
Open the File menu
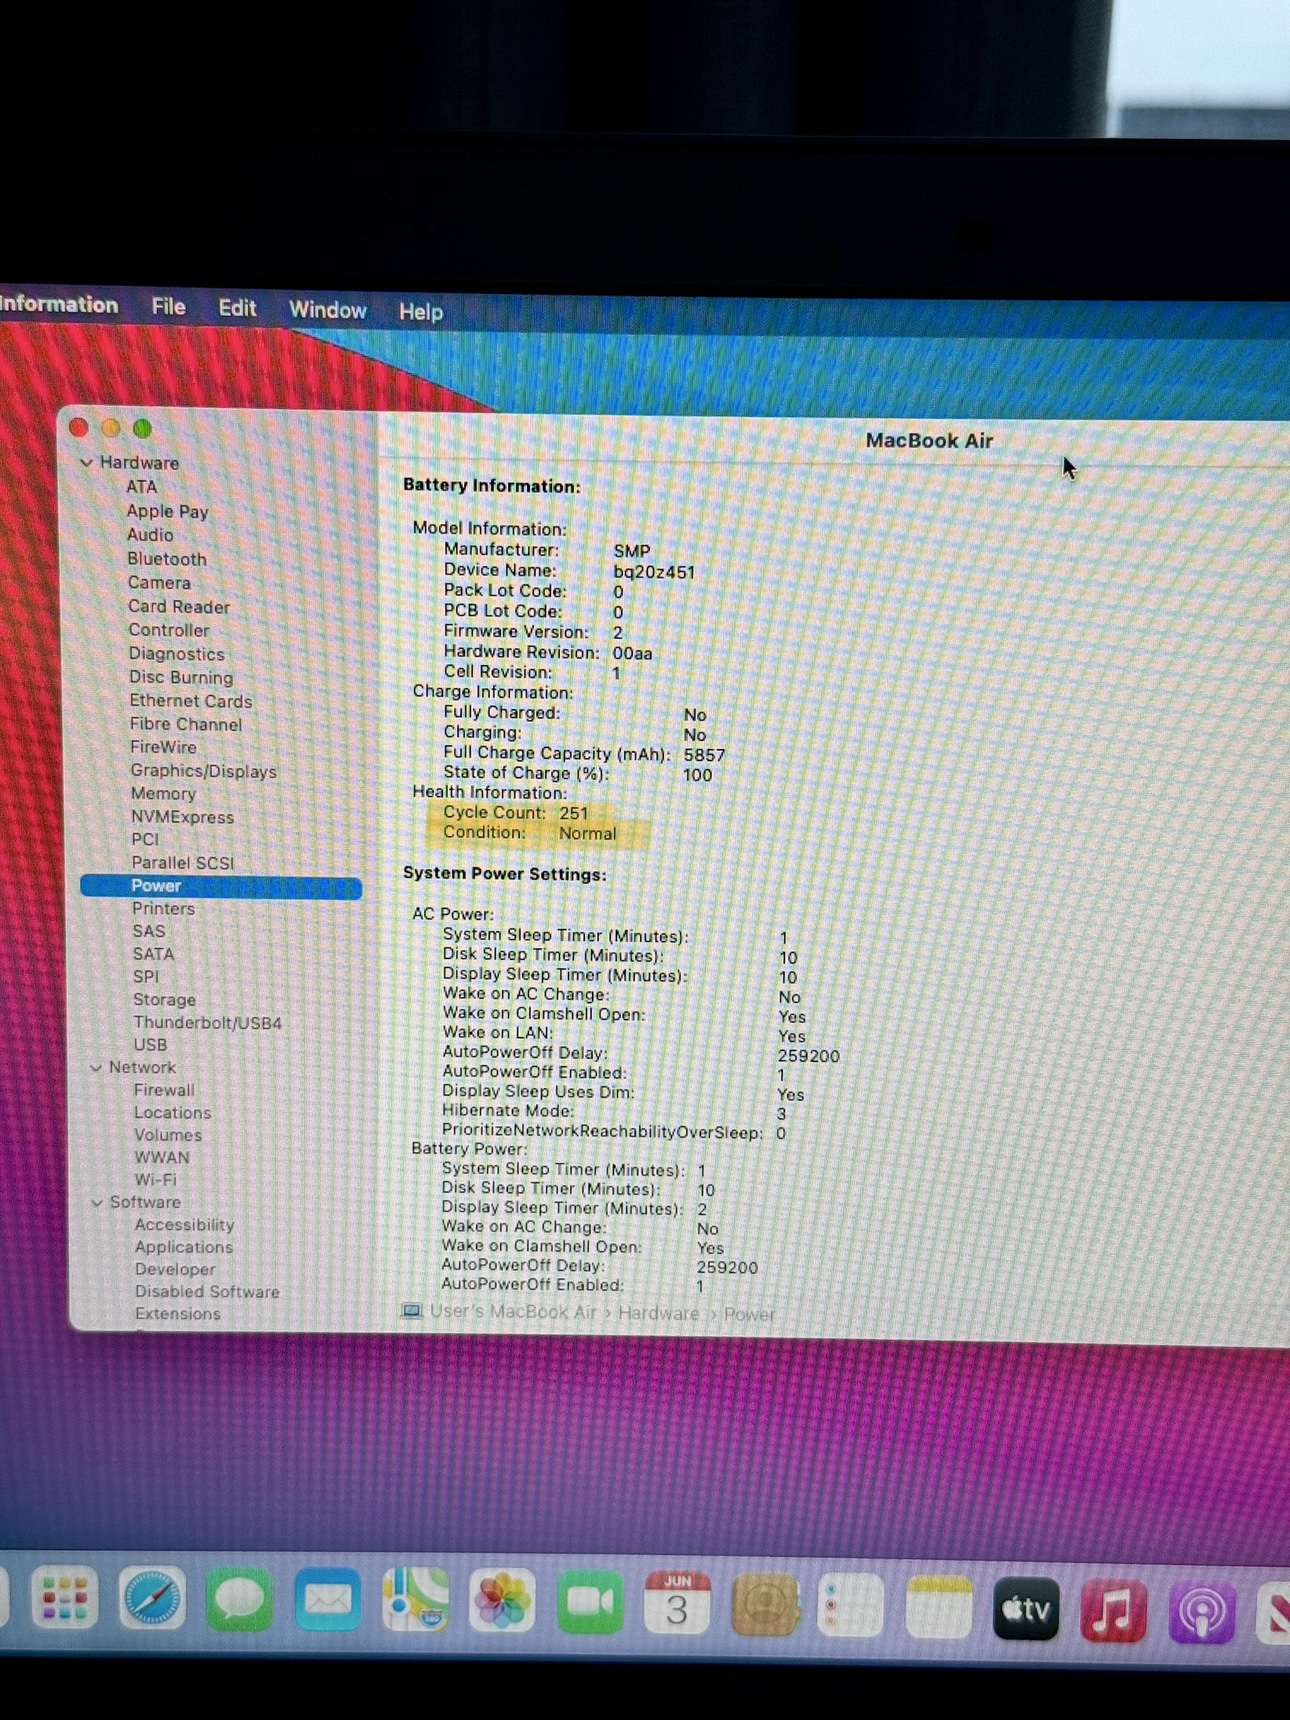(x=168, y=307)
